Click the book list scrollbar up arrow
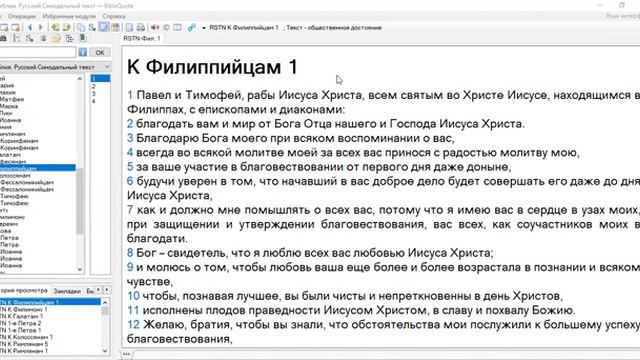 coord(80,78)
